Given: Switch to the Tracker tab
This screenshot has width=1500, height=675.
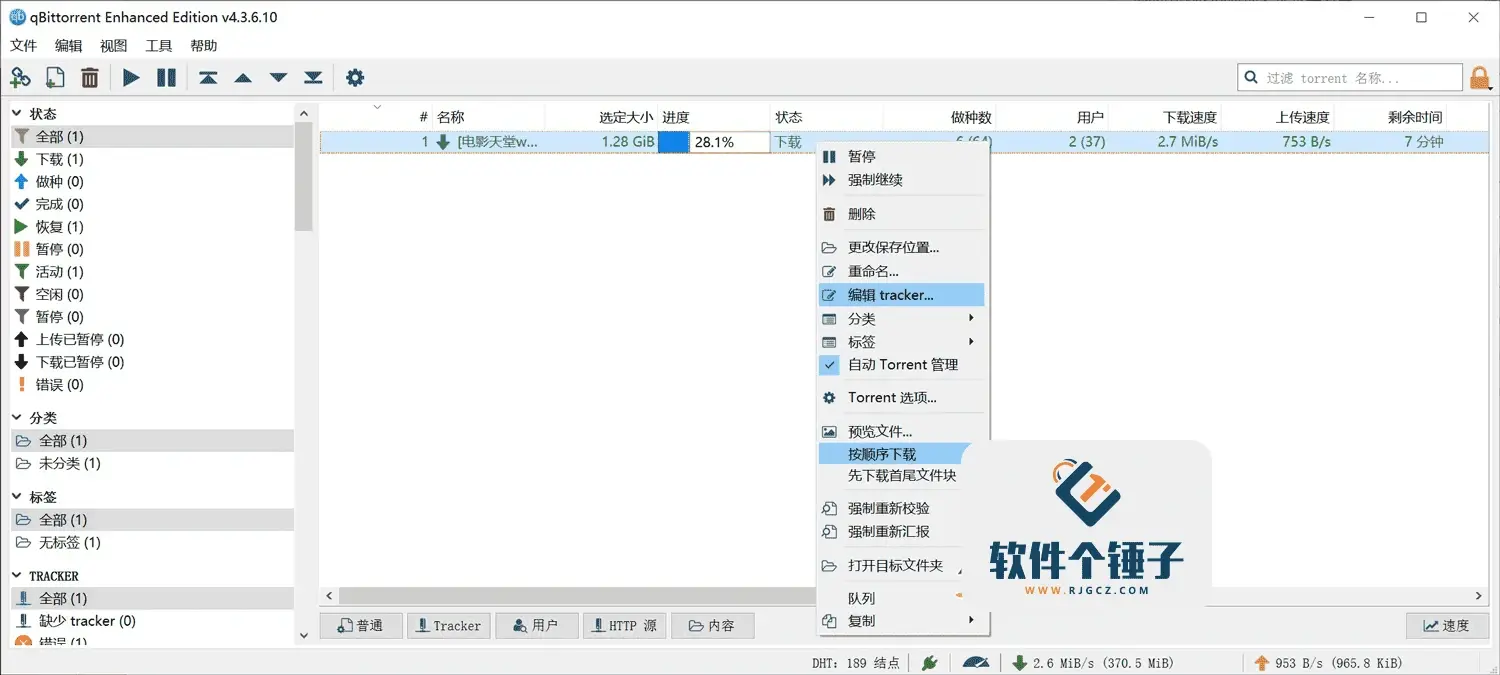Looking at the screenshot, I should [x=449, y=626].
